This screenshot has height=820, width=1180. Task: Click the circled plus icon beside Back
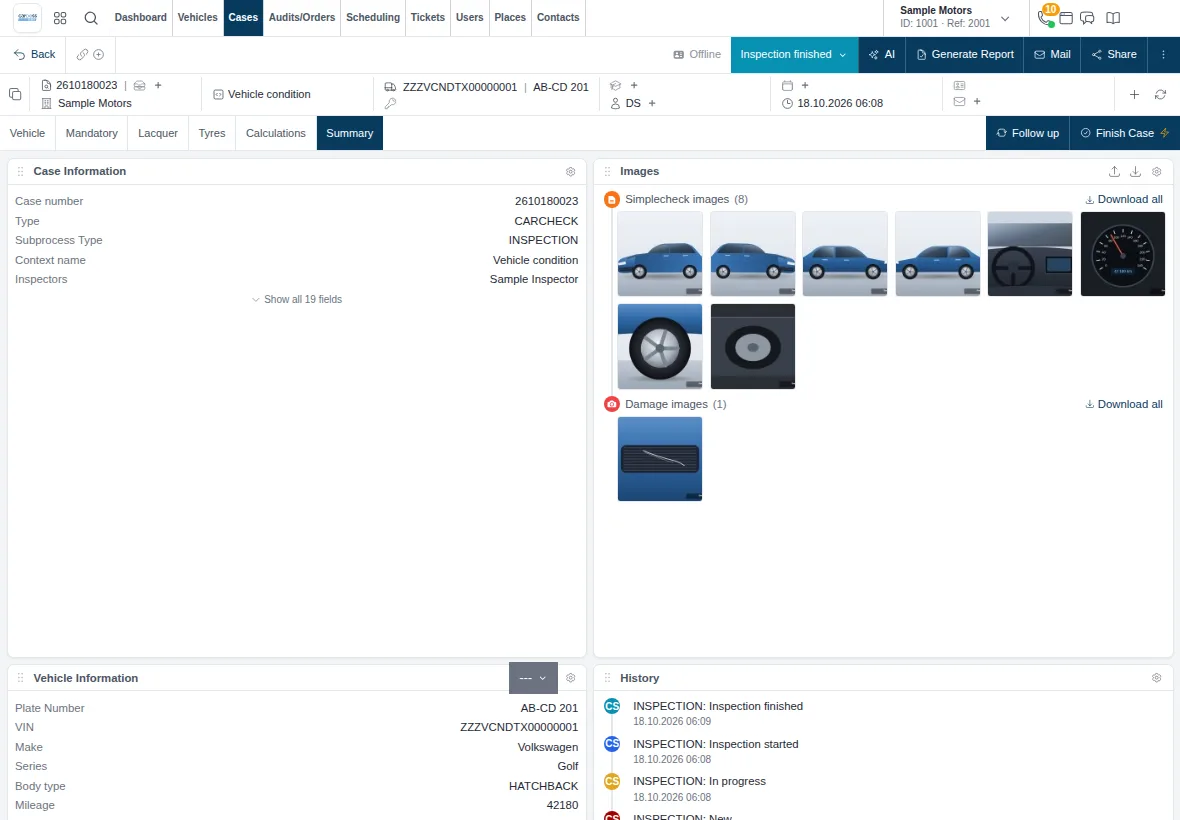pos(99,54)
